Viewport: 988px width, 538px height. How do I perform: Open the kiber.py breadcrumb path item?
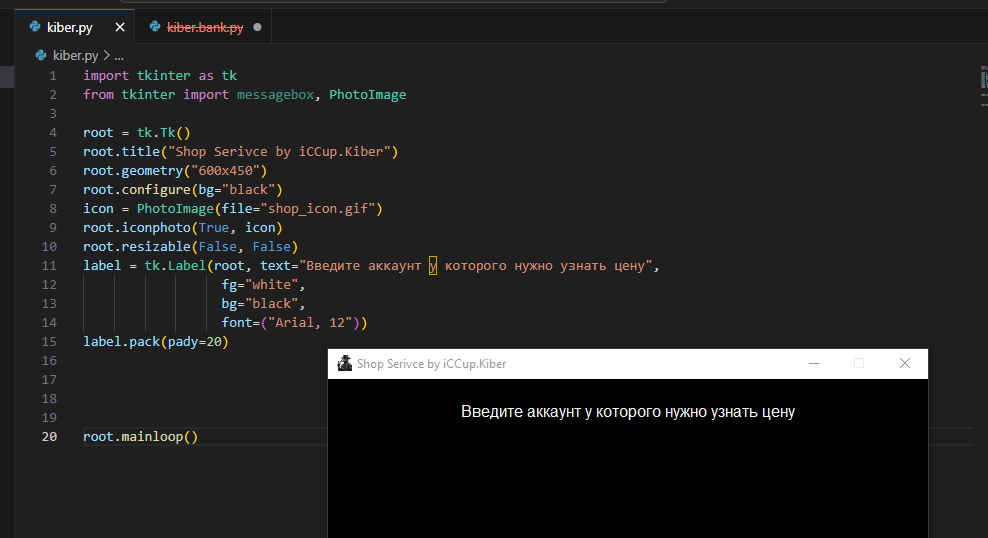point(75,55)
